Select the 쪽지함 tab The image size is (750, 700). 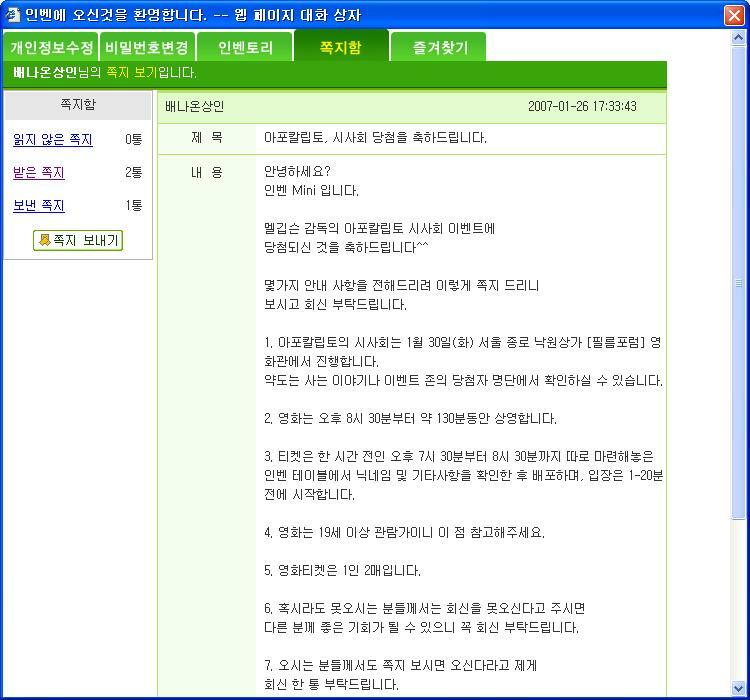(x=341, y=46)
